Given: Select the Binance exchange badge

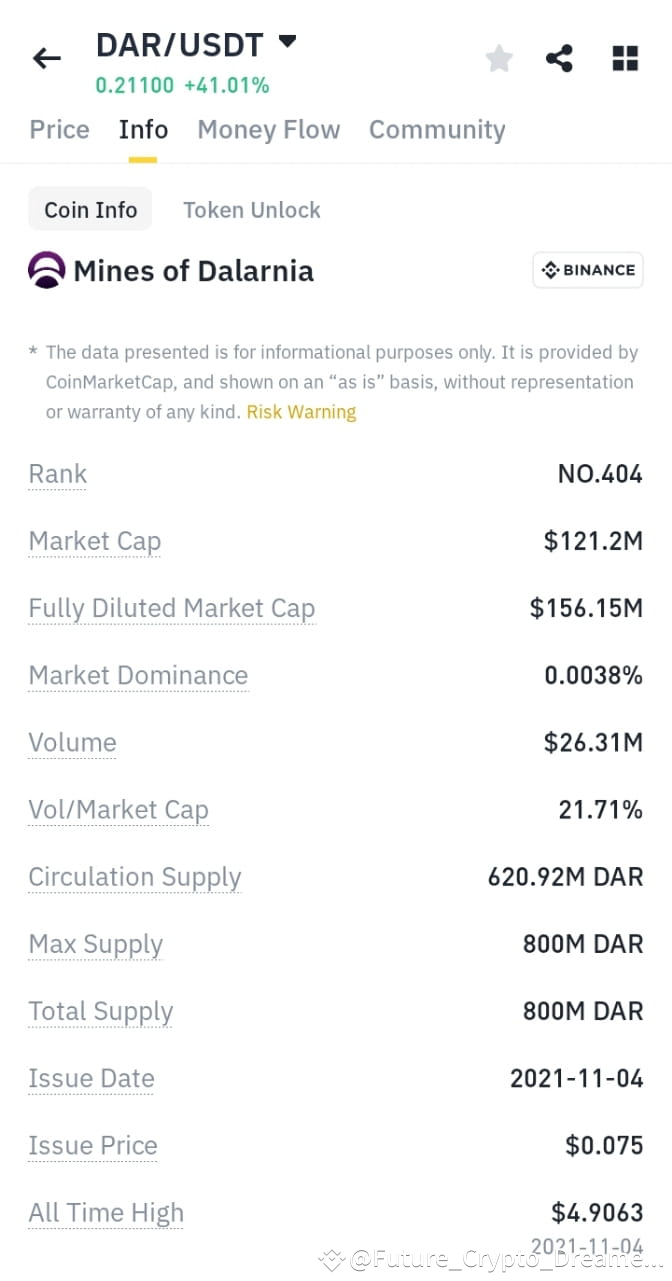Looking at the screenshot, I should pos(587,270).
